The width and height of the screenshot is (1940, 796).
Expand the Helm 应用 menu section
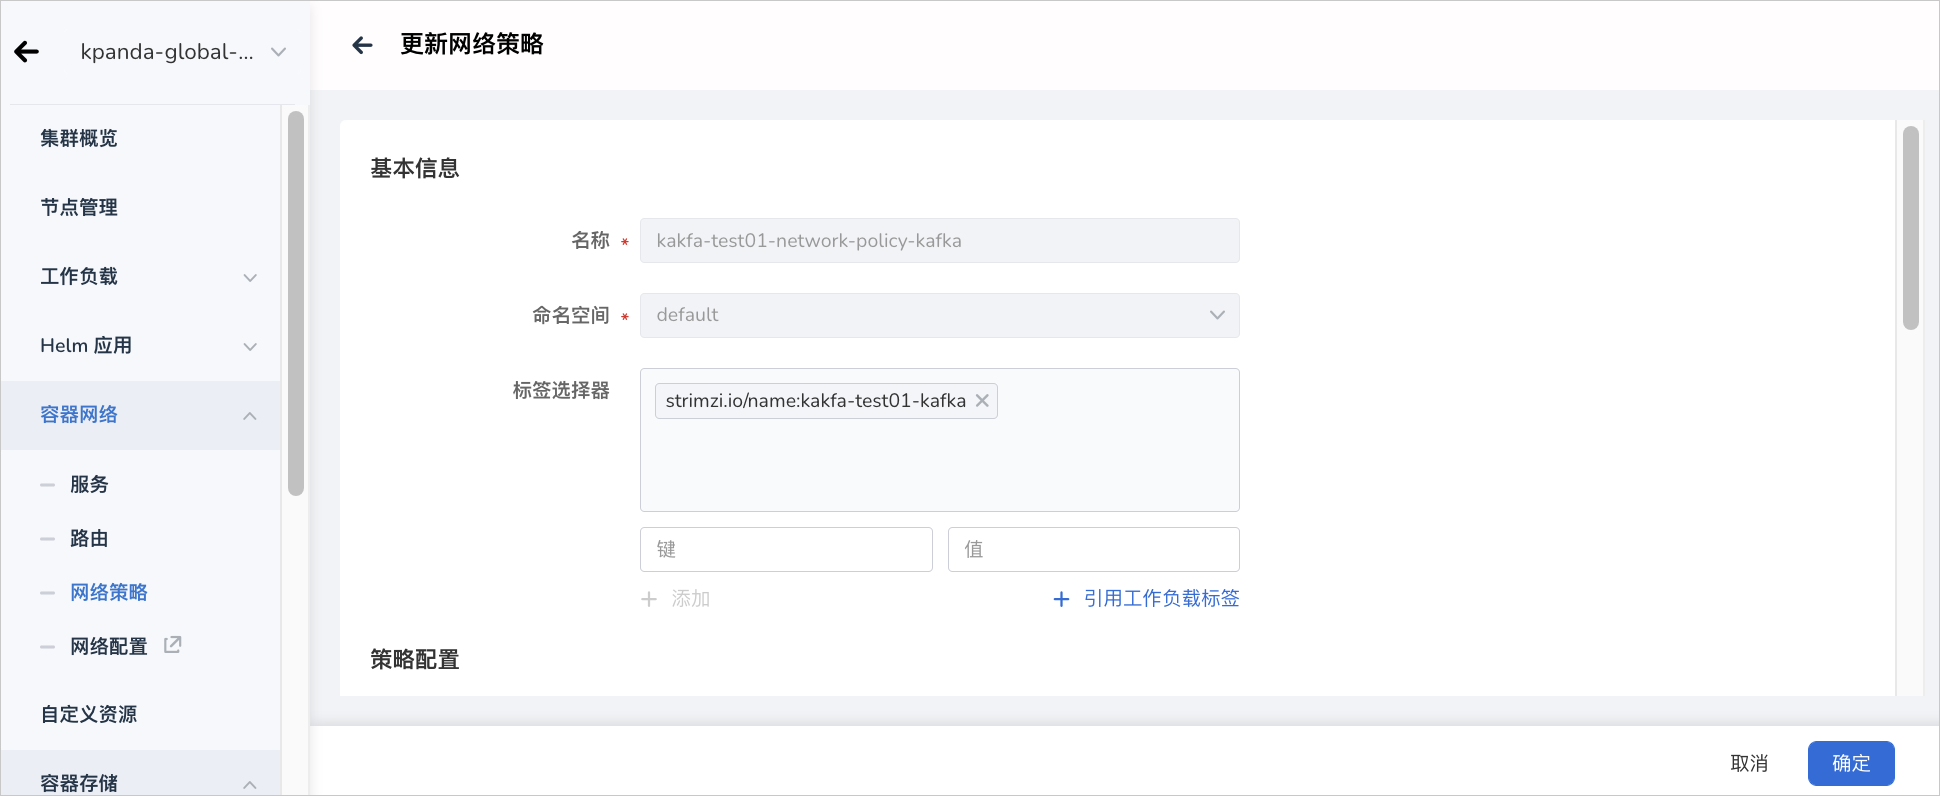click(x=140, y=346)
